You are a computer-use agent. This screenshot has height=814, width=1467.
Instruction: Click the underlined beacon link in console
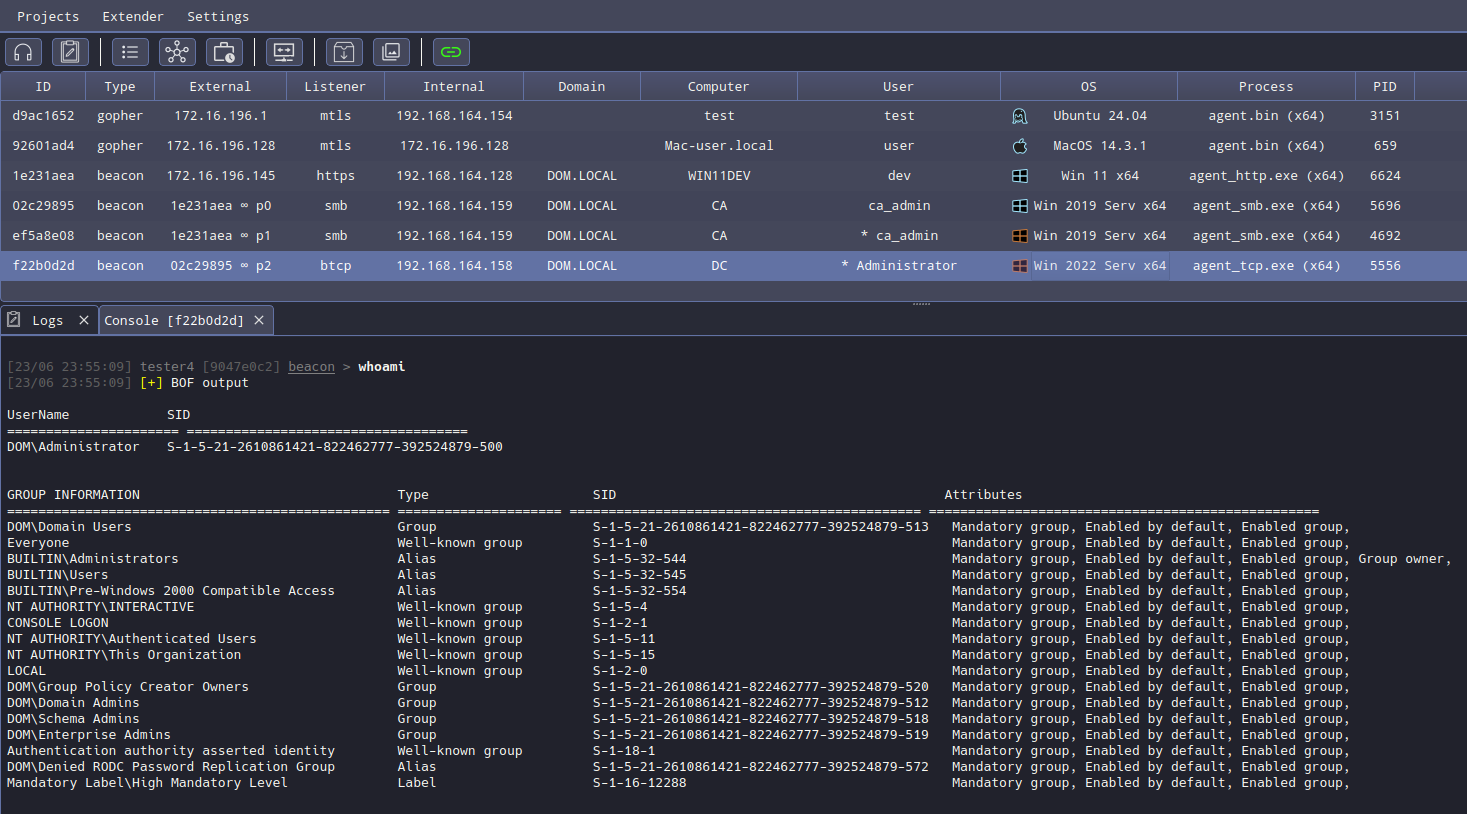pyautogui.click(x=311, y=367)
